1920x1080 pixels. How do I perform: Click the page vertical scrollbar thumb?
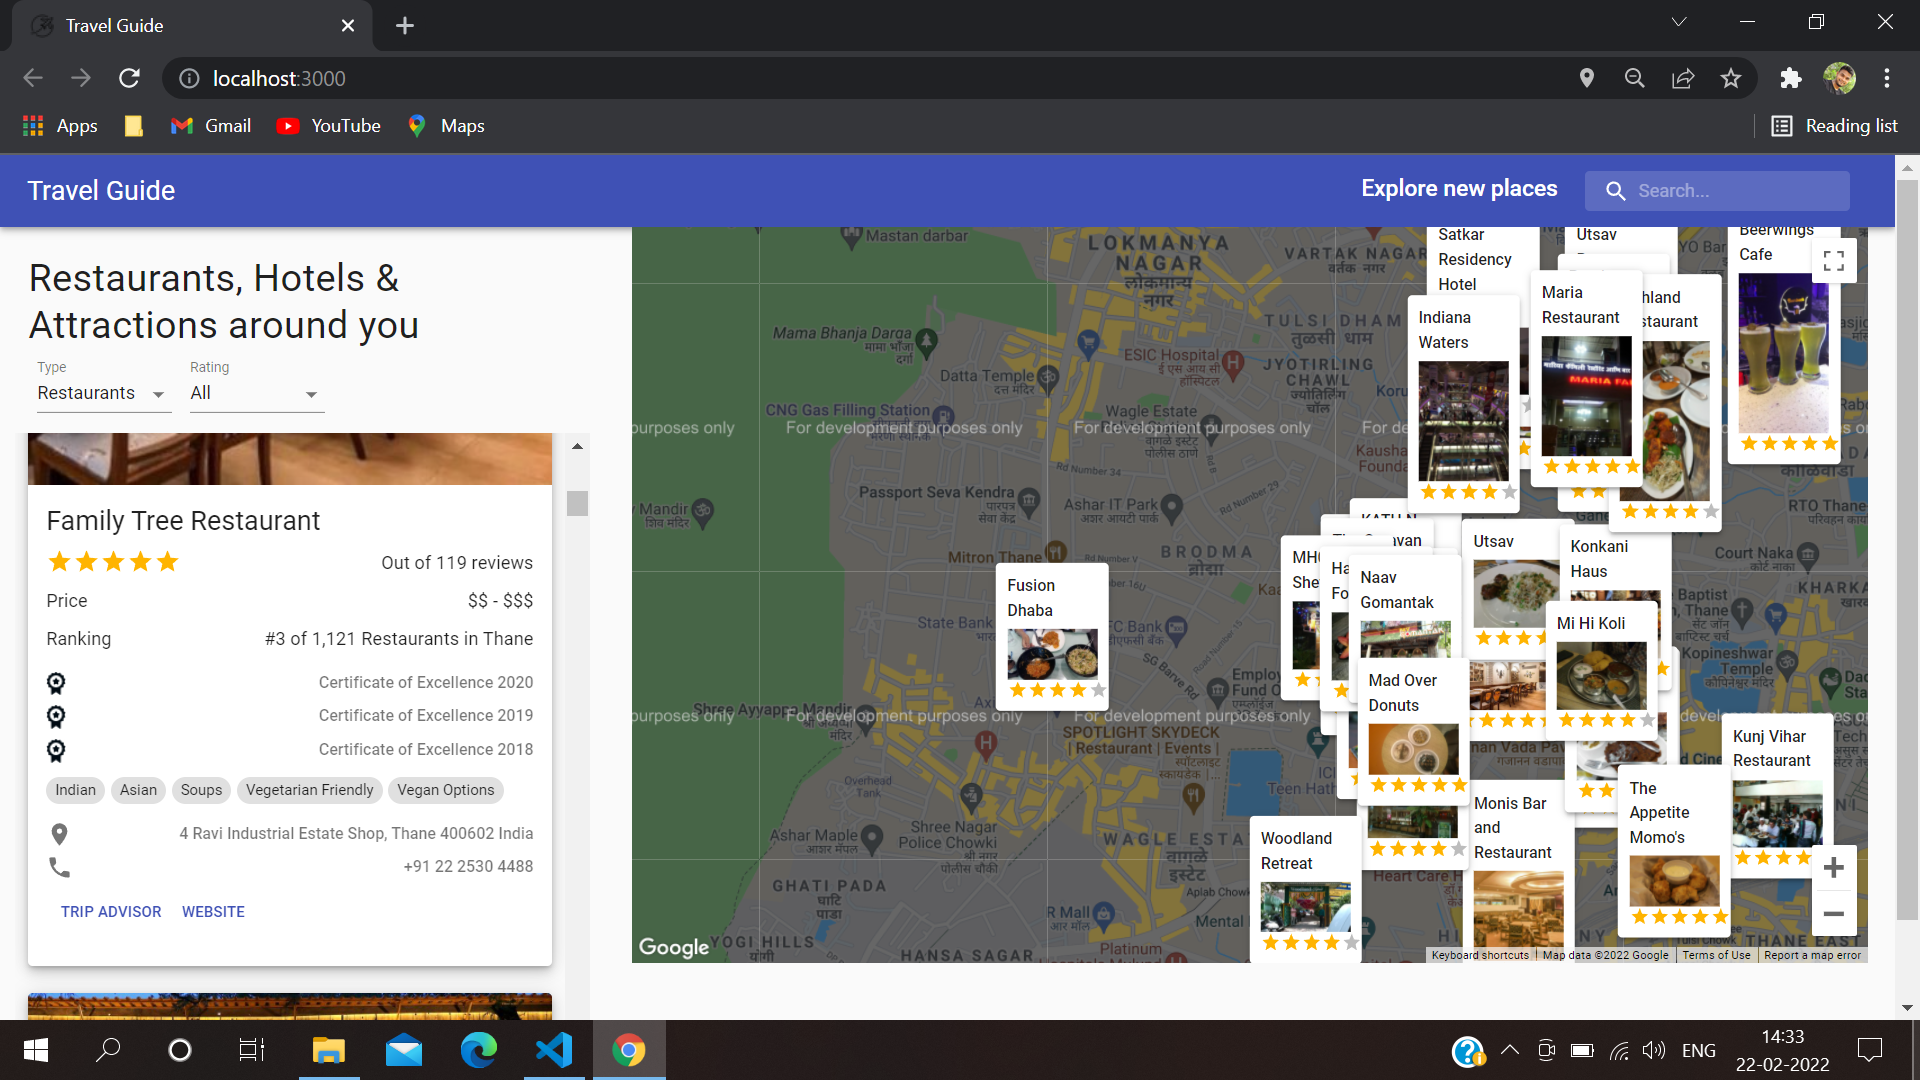pyautogui.click(x=1907, y=550)
